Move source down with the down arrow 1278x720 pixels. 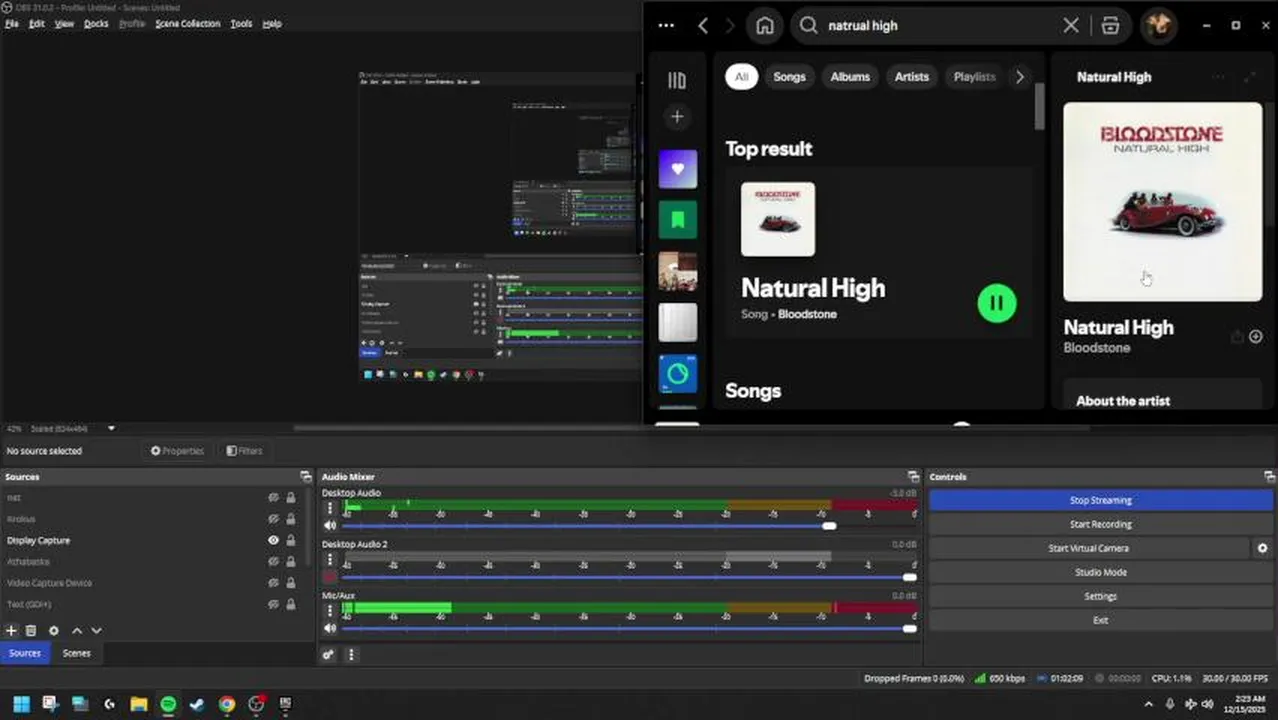point(97,631)
